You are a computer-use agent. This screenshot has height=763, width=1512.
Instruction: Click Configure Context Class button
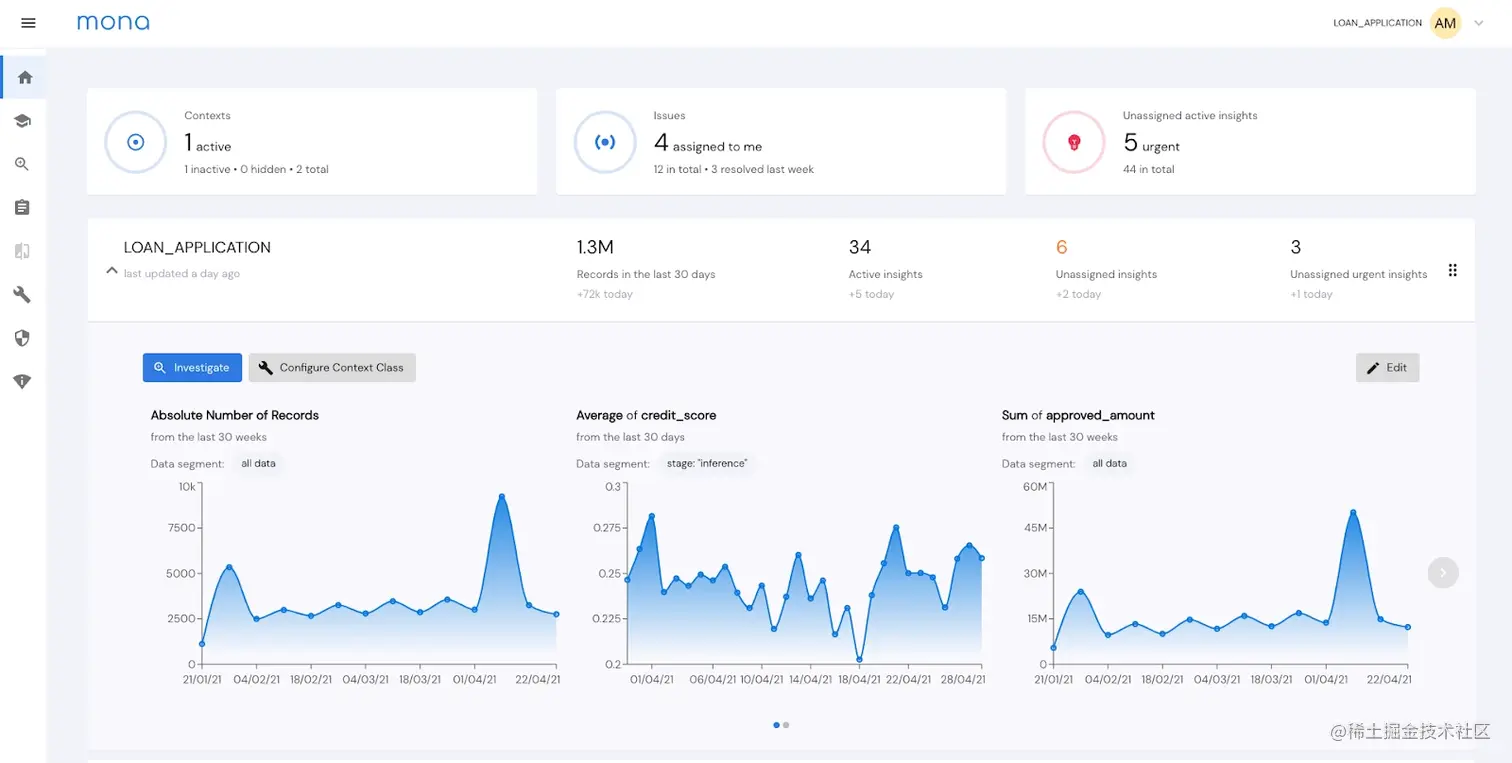[332, 367]
